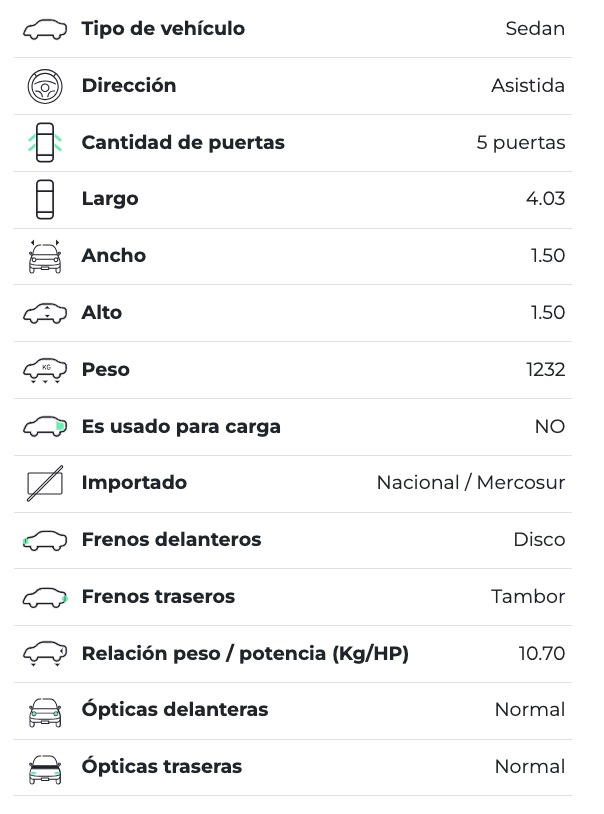Image resolution: width=604 pixels, height=814 pixels.
Task: Click the crossed-out box icon beside Importado
Action: [x=44, y=483]
